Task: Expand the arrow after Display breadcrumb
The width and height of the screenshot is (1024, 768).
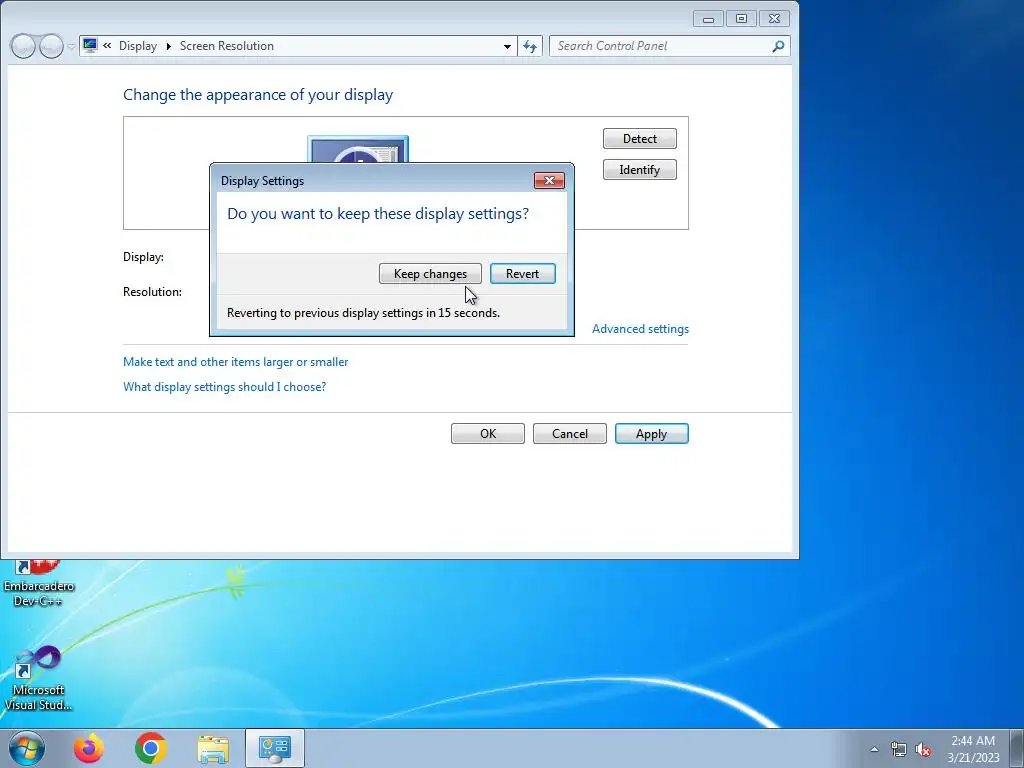Action: point(168,46)
